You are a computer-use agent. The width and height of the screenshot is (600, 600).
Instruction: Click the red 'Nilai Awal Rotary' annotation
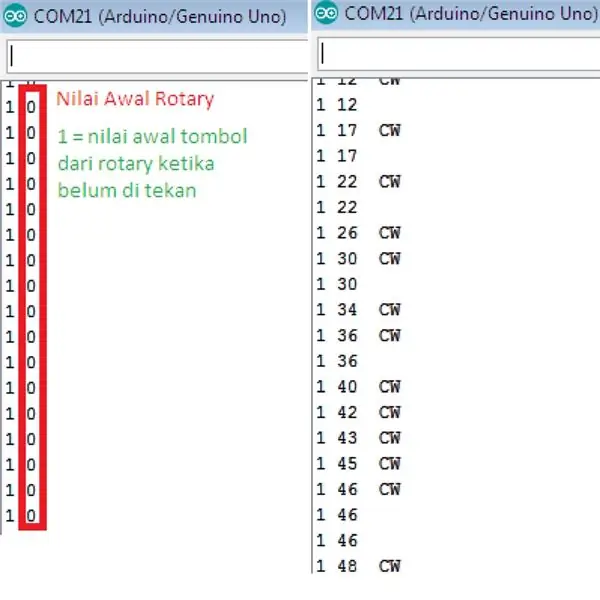pyautogui.click(x=135, y=99)
